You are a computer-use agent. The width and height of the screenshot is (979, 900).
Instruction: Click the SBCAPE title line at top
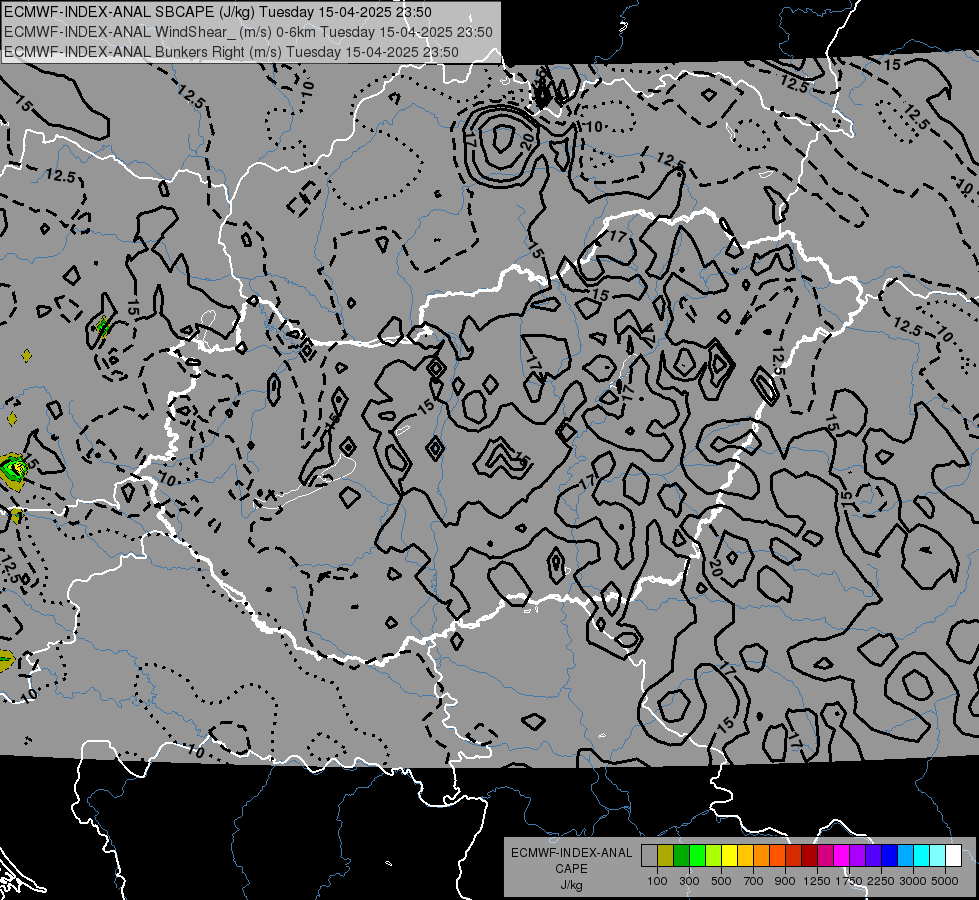[x=218, y=12]
